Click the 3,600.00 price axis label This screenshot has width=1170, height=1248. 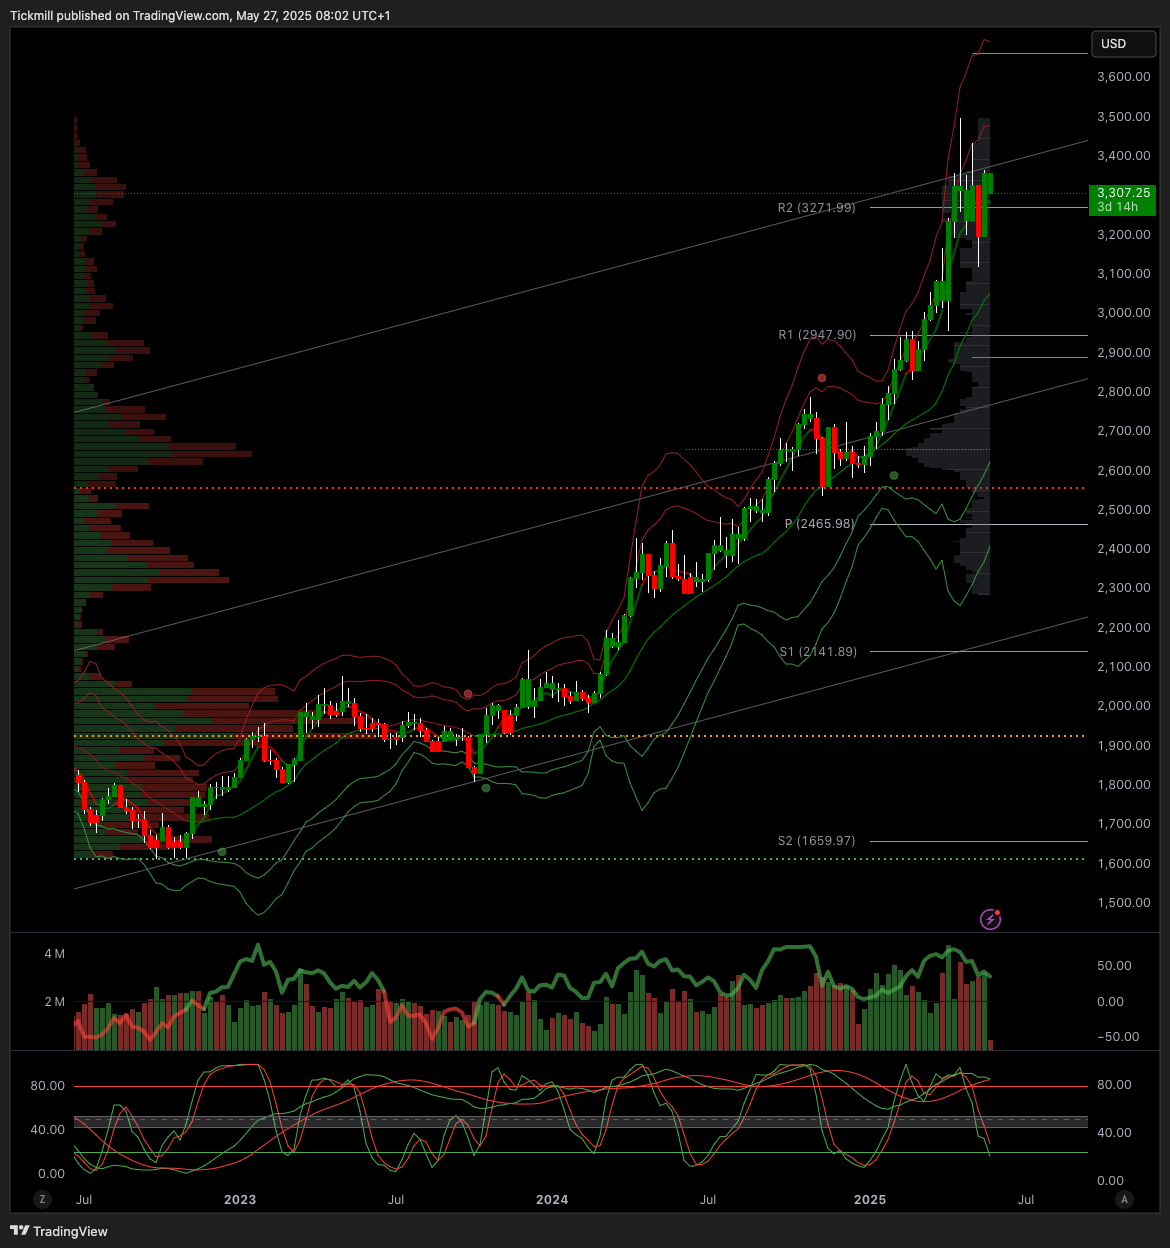point(1123,77)
